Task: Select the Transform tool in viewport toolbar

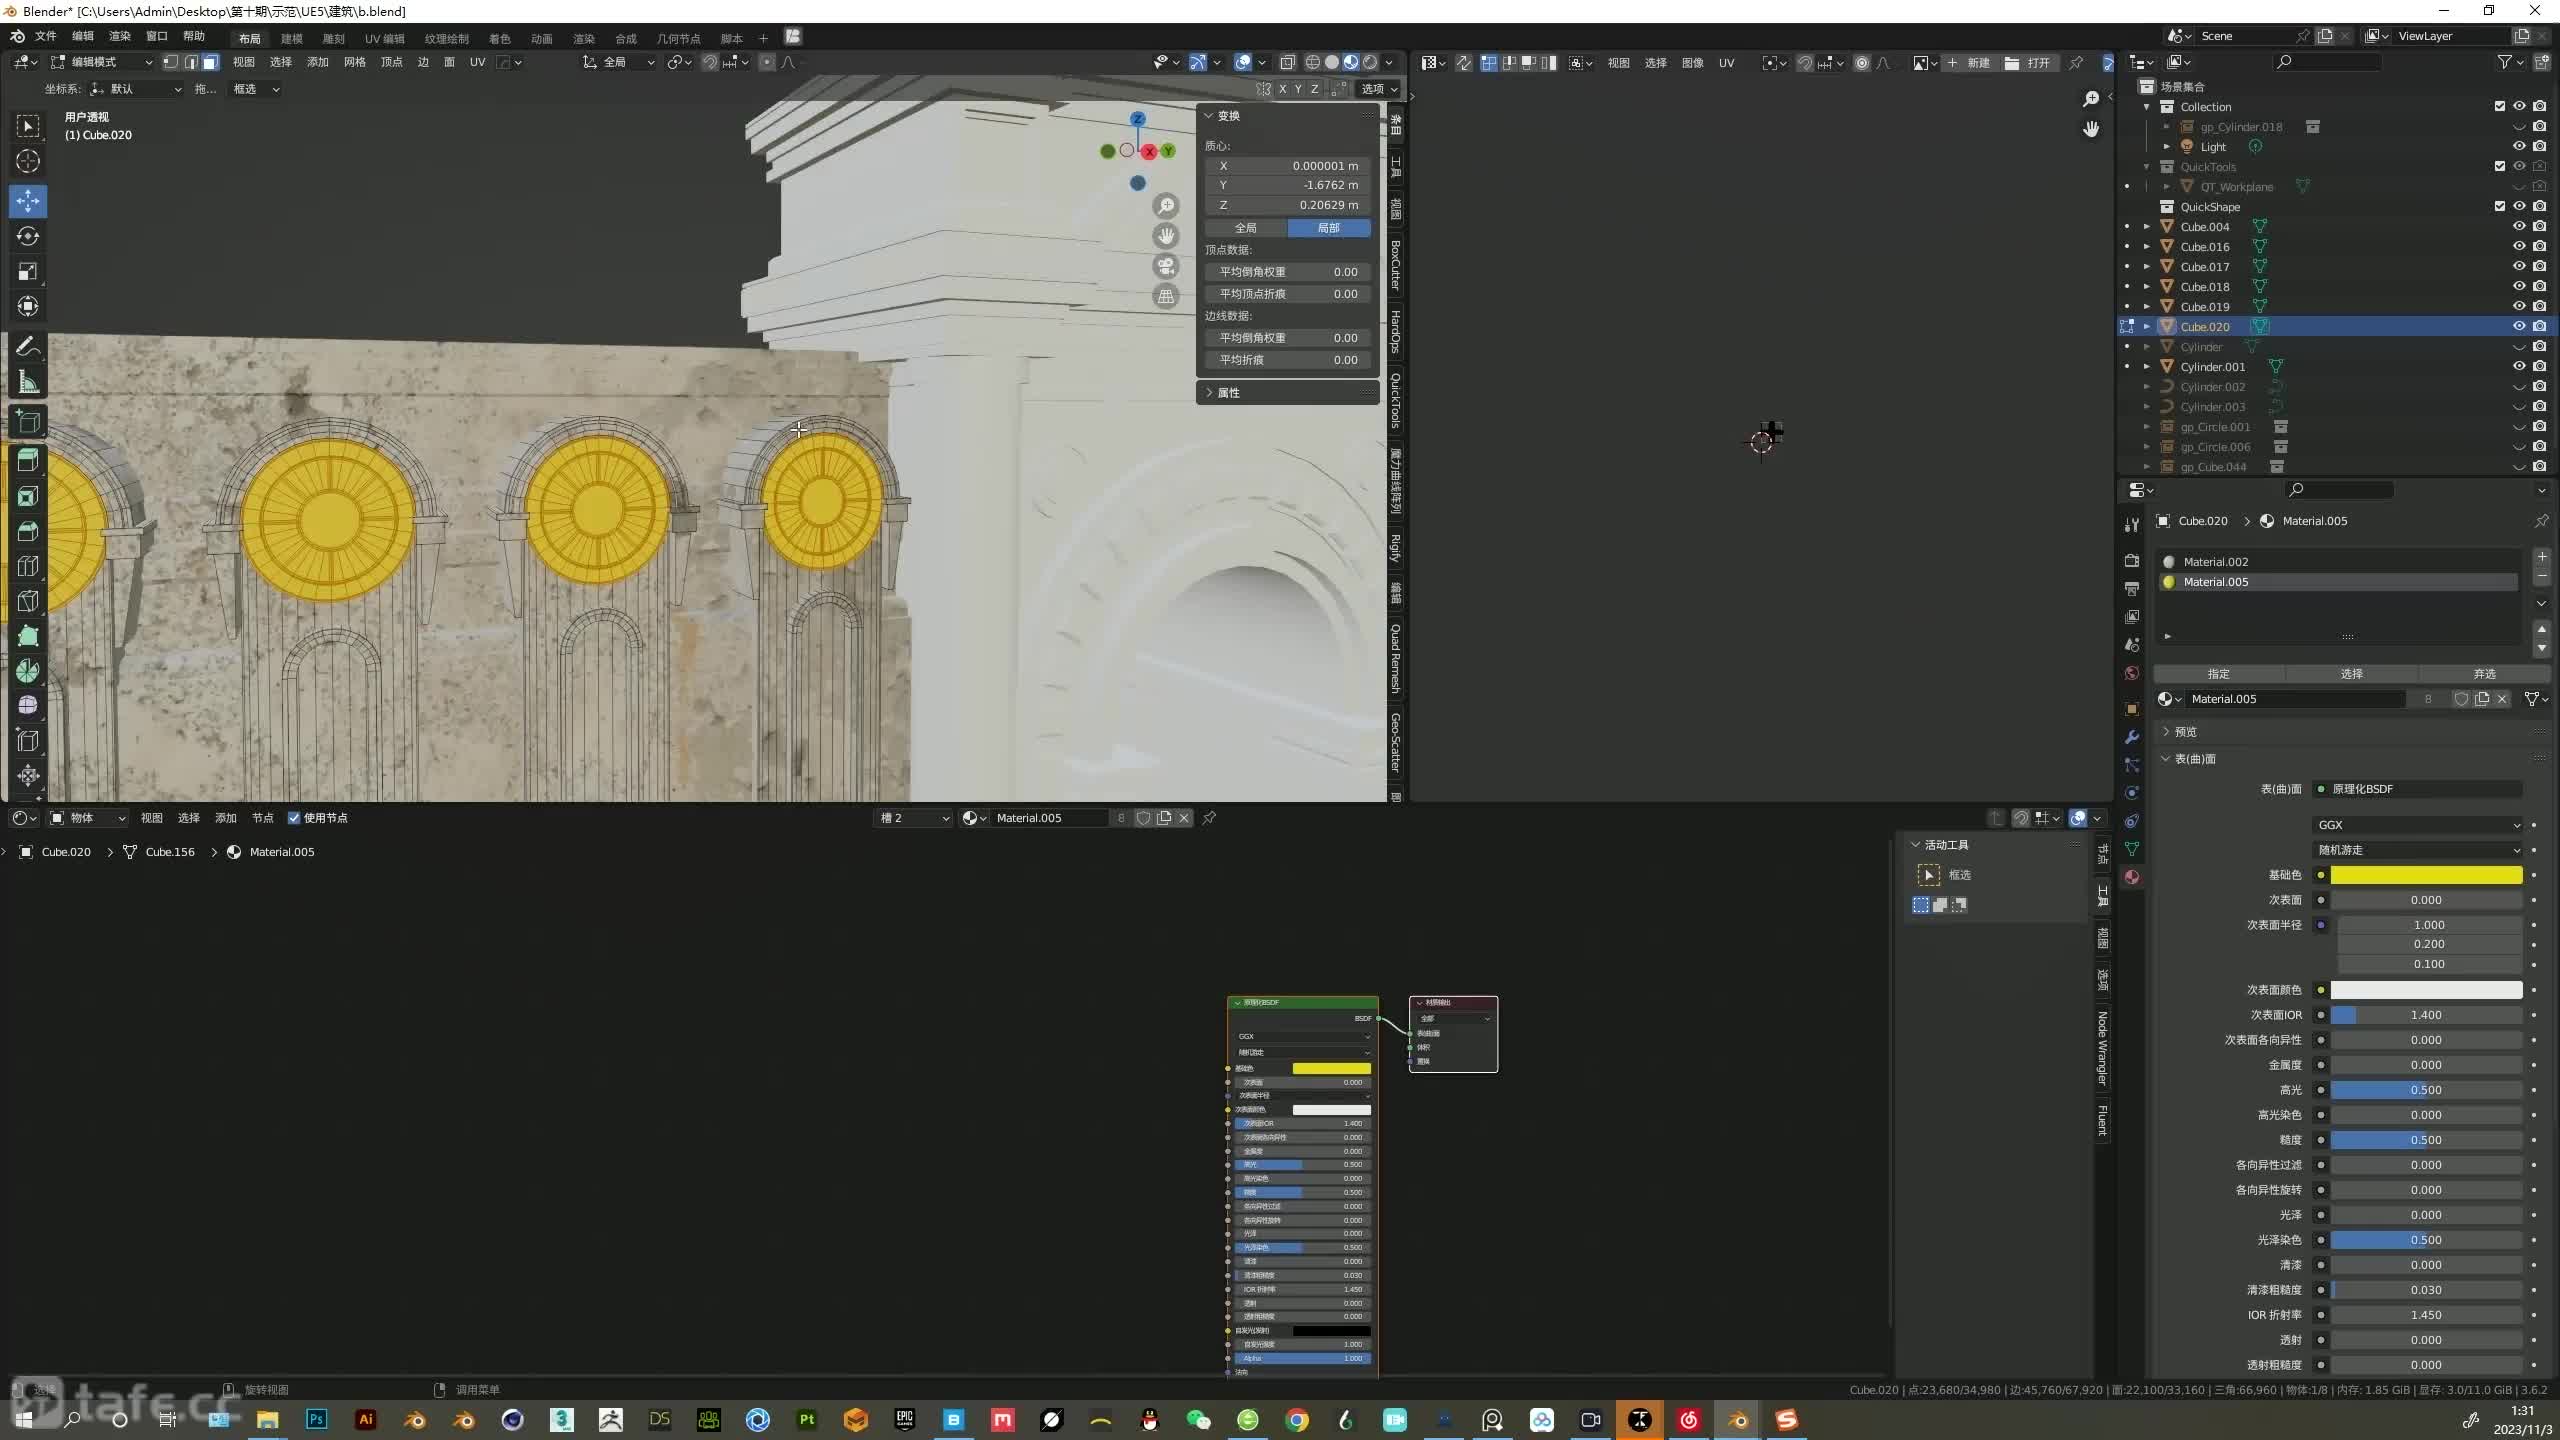Action: pos(28,306)
